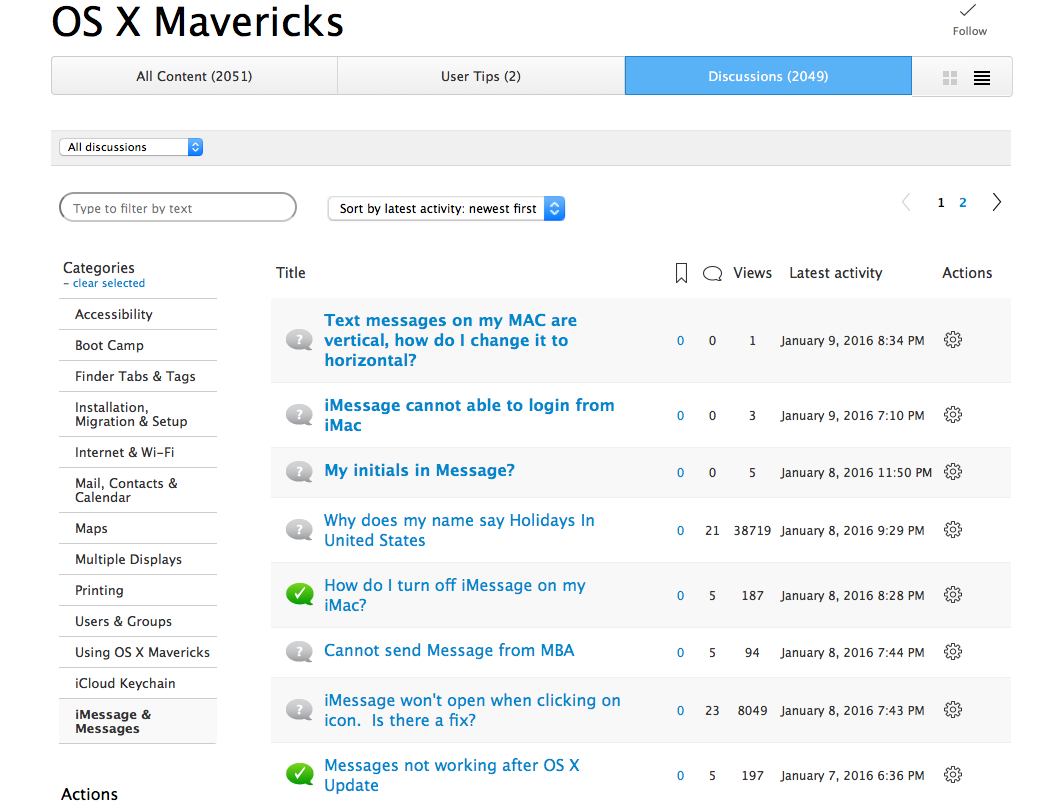Deselect iMessage & Messages category
Screen dimensions: 1048x801
(138, 721)
